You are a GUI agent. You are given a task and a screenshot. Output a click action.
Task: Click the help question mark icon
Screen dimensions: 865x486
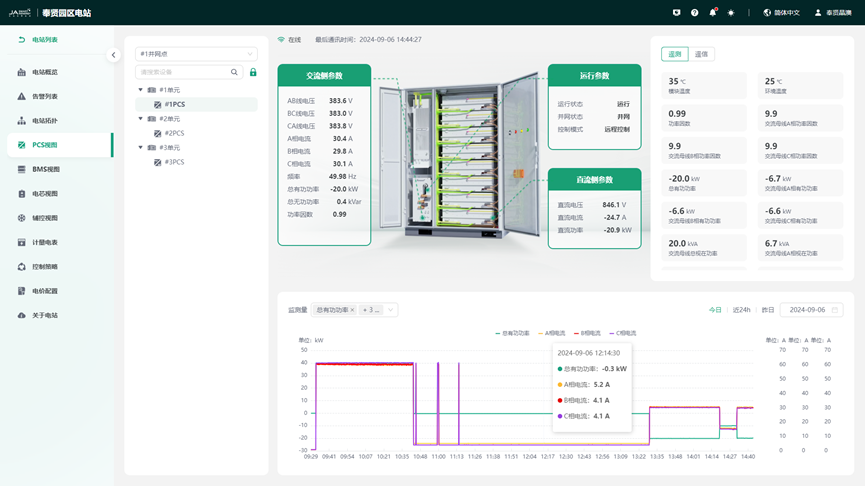click(x=695, y=13)
